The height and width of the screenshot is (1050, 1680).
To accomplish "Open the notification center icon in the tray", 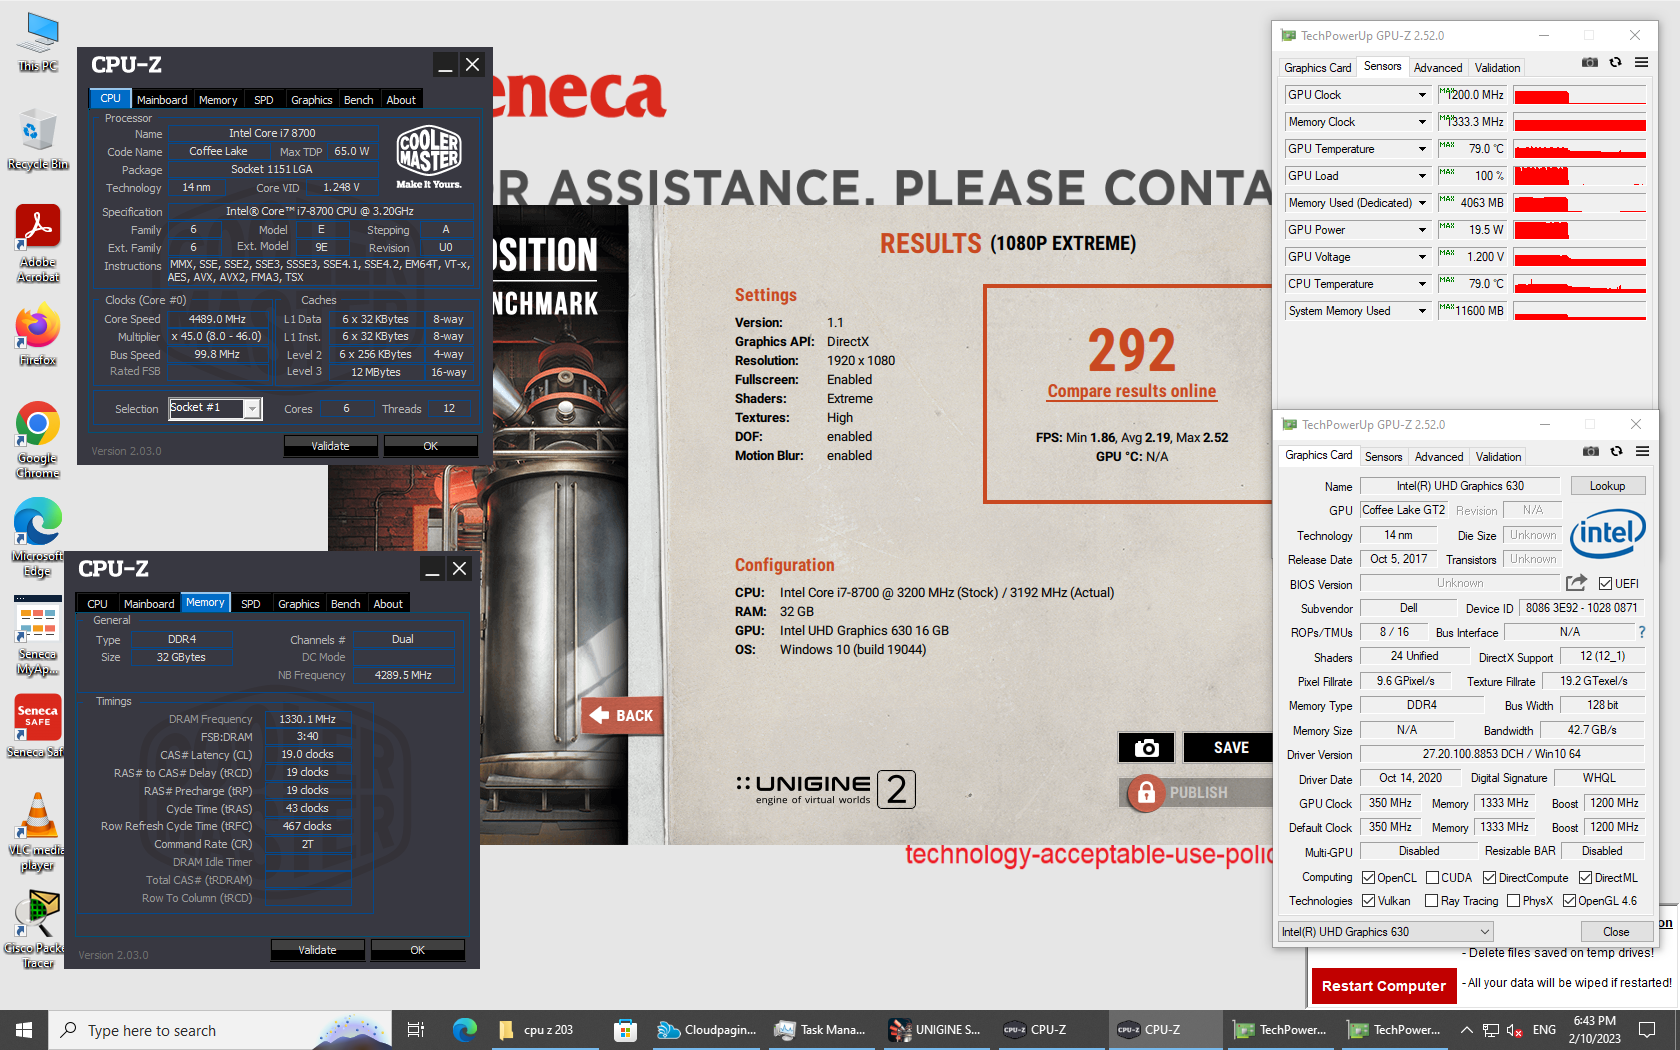I will pyautogui.click(x=1645, y=1030).
